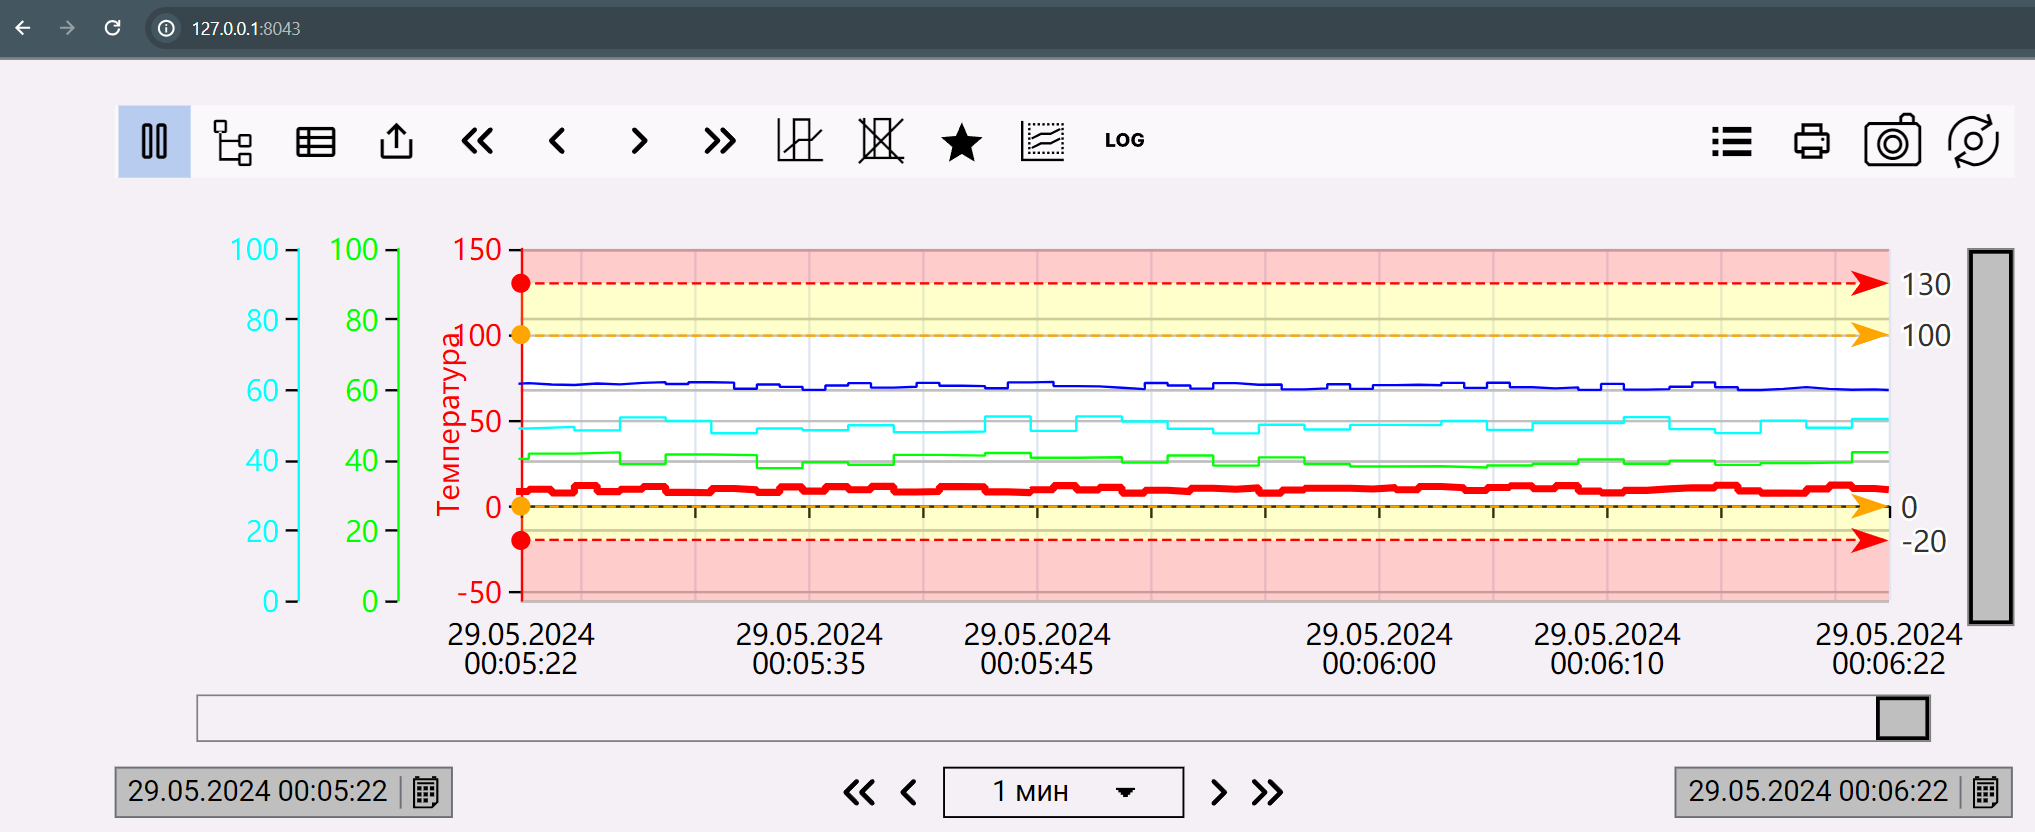
Task: Click the trend chart settings icon
Action: tap(1042, 141)
